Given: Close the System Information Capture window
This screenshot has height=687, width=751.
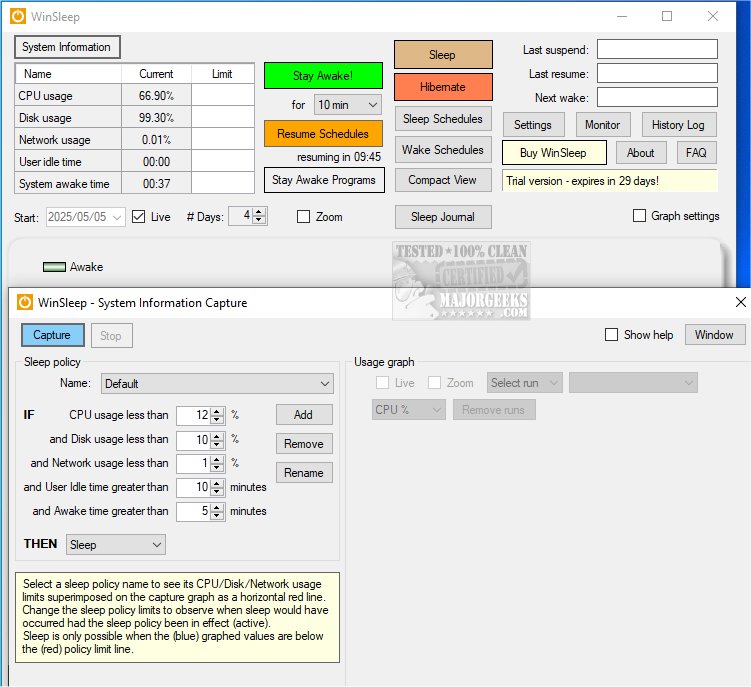Looking at the screenshot, I should coord(740,302).
